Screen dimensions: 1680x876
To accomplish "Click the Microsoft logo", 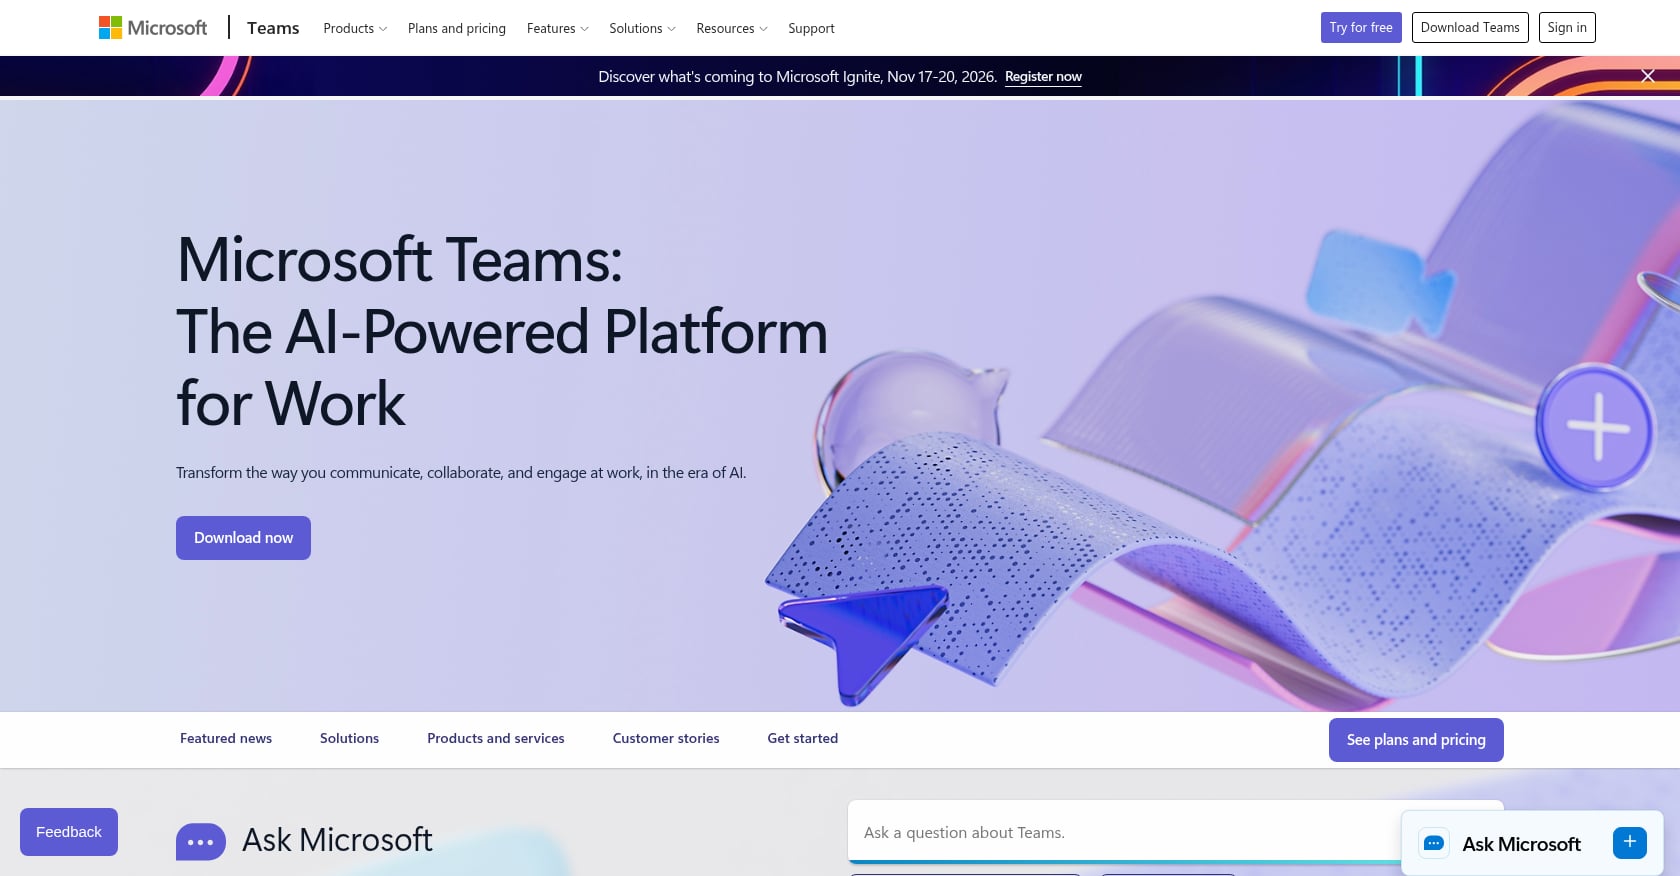I will point(153,28).
